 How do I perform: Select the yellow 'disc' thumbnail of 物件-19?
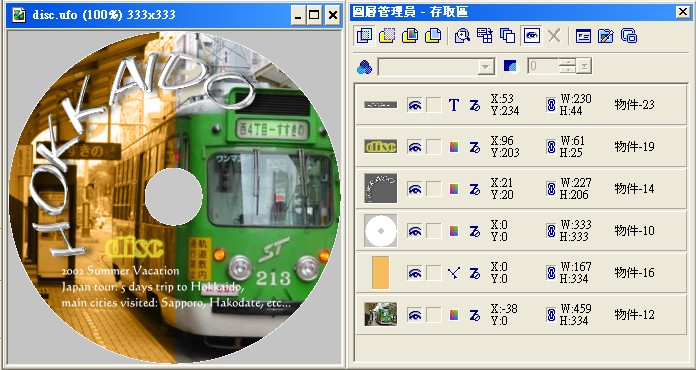[380, 146]
